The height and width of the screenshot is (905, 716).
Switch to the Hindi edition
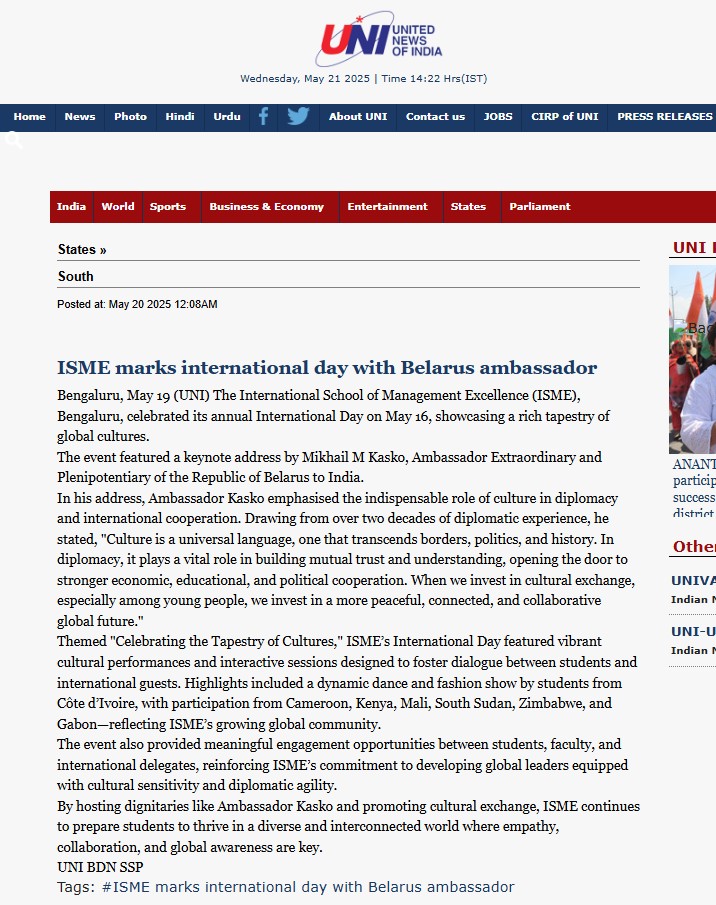click(x=180, y=117)
